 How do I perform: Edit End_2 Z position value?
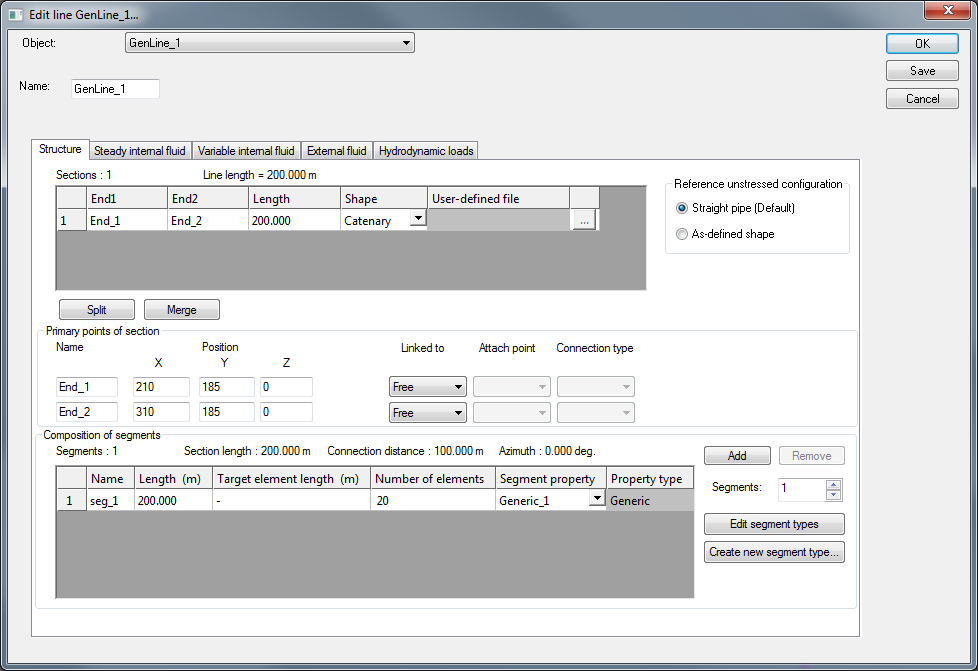286,412
